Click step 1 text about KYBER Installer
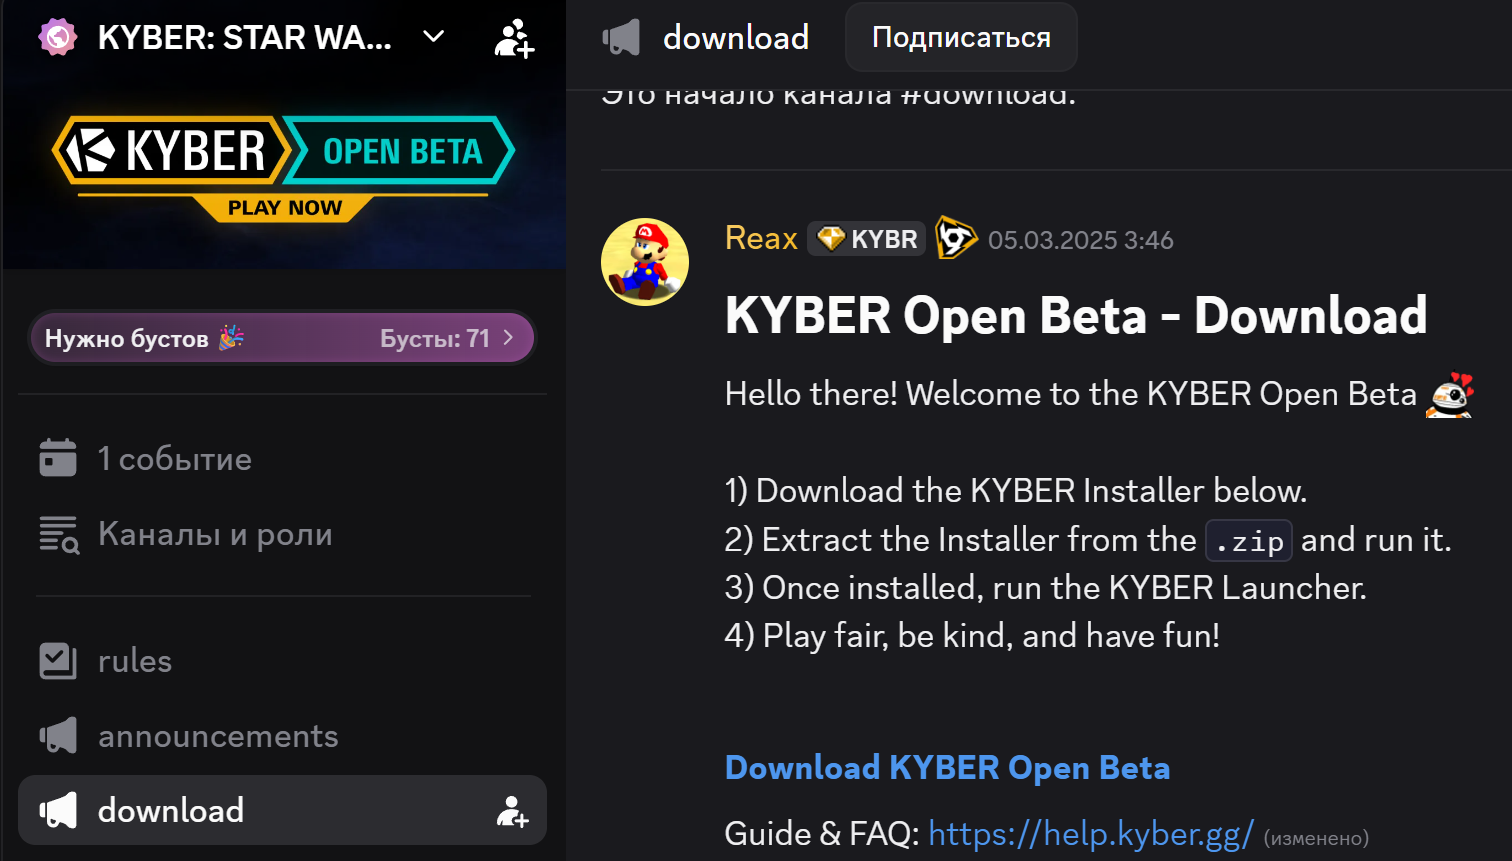This screenshot has width=1512, height=861. 1016,491
